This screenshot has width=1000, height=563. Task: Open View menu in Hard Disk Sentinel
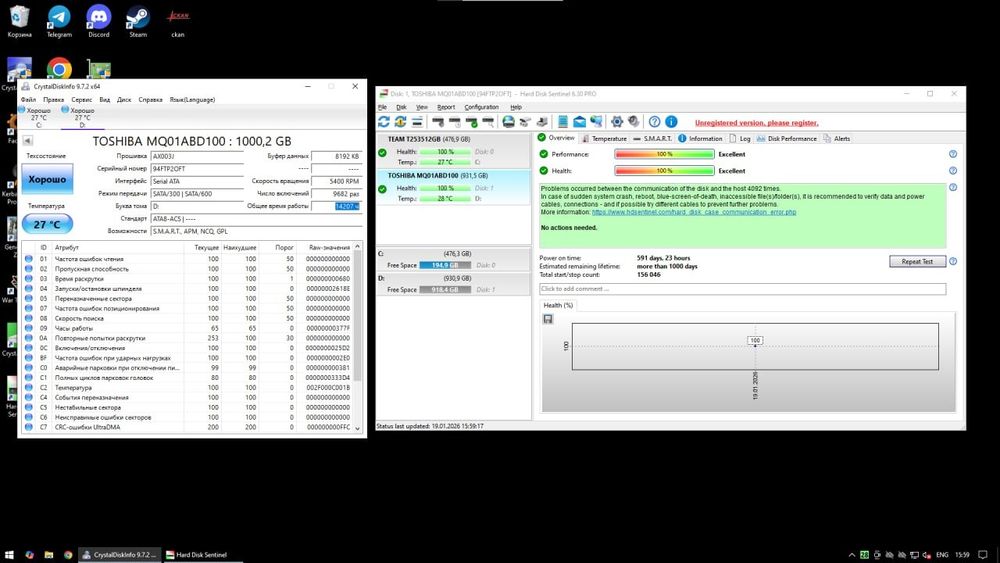[x=422, y=107]
